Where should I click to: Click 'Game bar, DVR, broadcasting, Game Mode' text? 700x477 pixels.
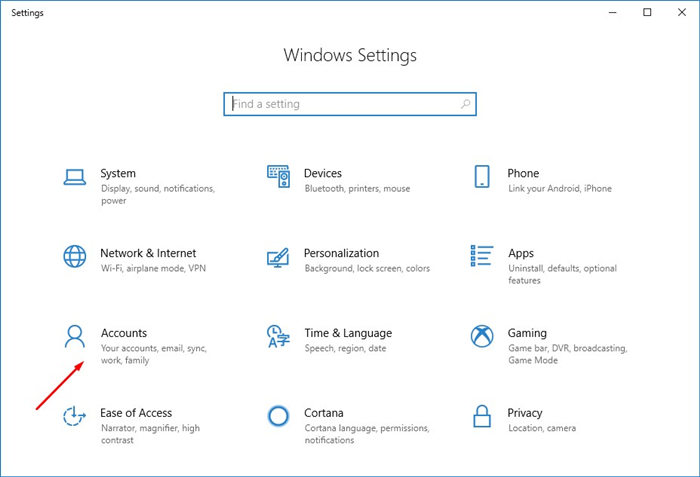[568, 354]
